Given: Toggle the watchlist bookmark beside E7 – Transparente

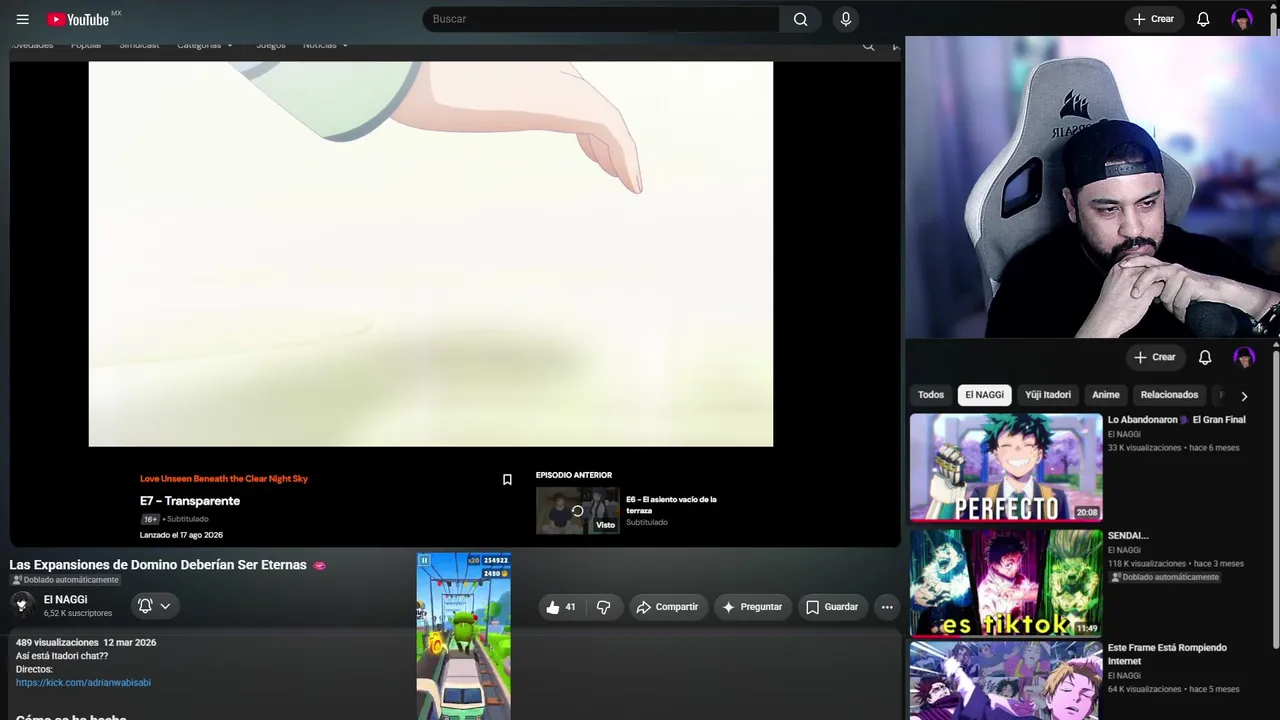Looking at the screenshot, I should tap(507, 480).
